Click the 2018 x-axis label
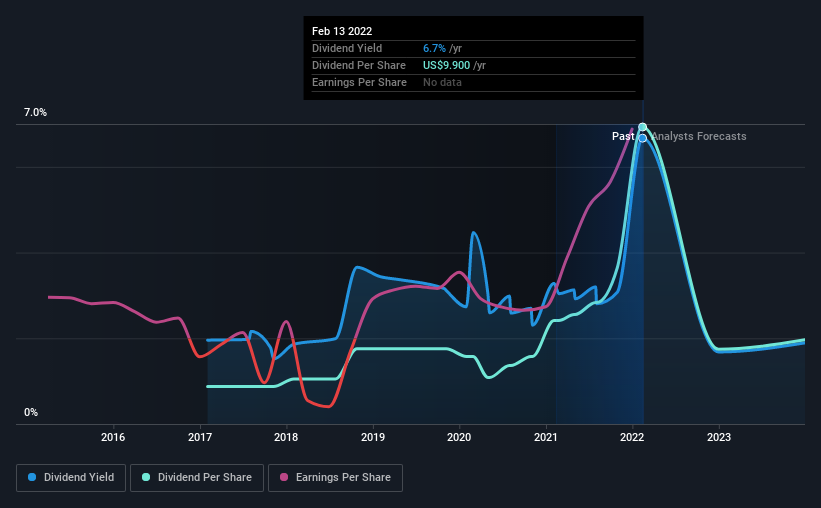 coord(286,437)
